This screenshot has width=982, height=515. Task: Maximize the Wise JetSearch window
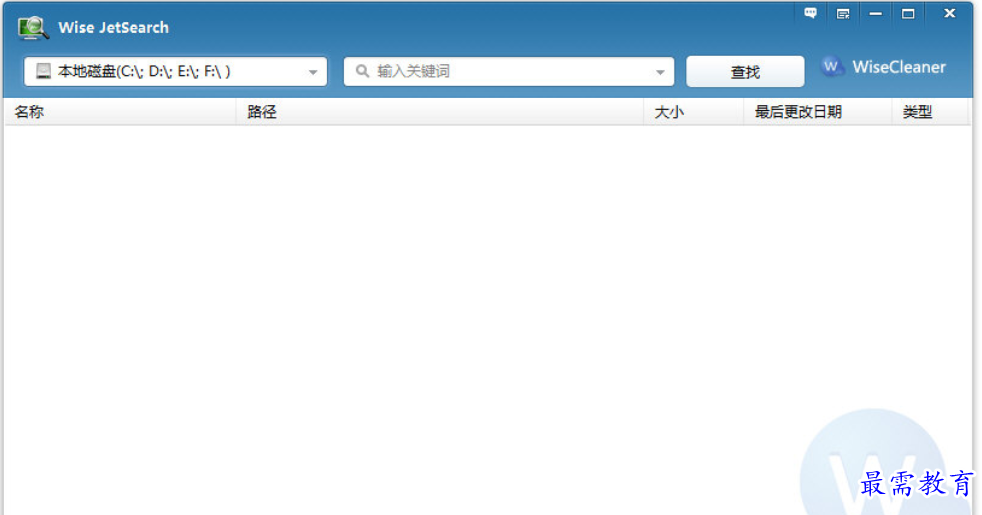tap(908, 13)
